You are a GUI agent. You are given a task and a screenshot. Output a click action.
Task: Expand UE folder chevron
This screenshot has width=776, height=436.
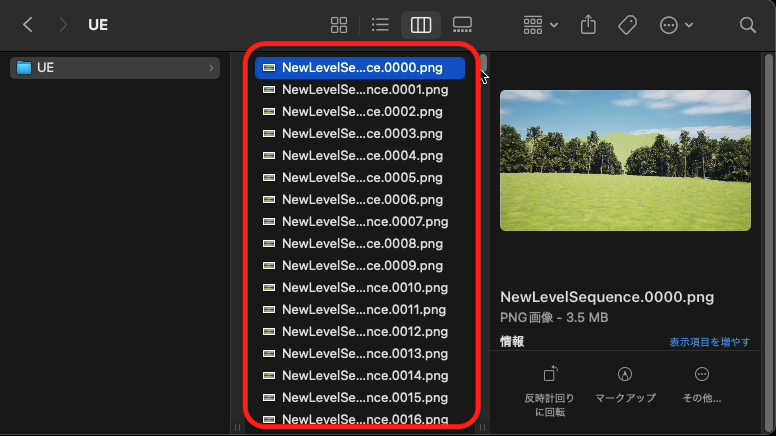[211, 68]
